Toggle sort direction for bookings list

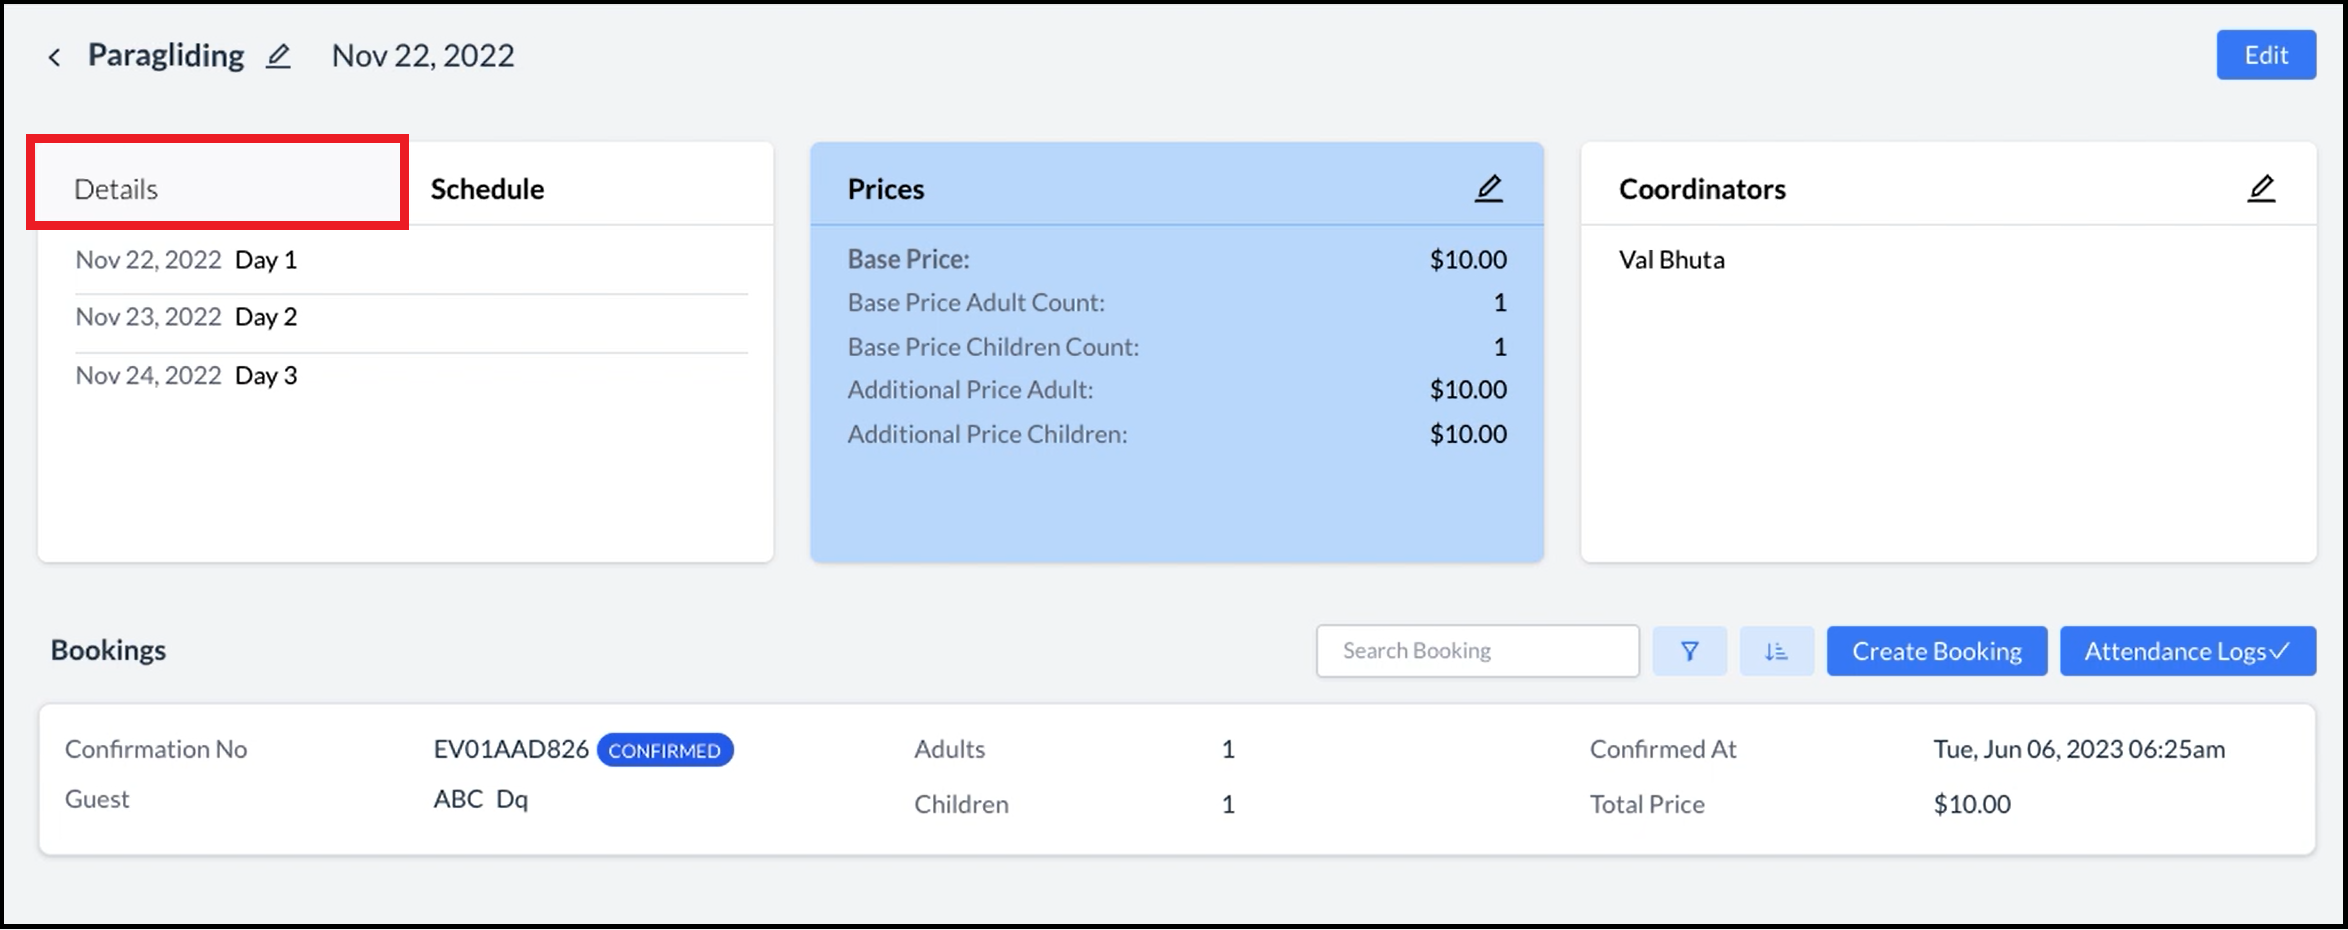click(1777, 650)
